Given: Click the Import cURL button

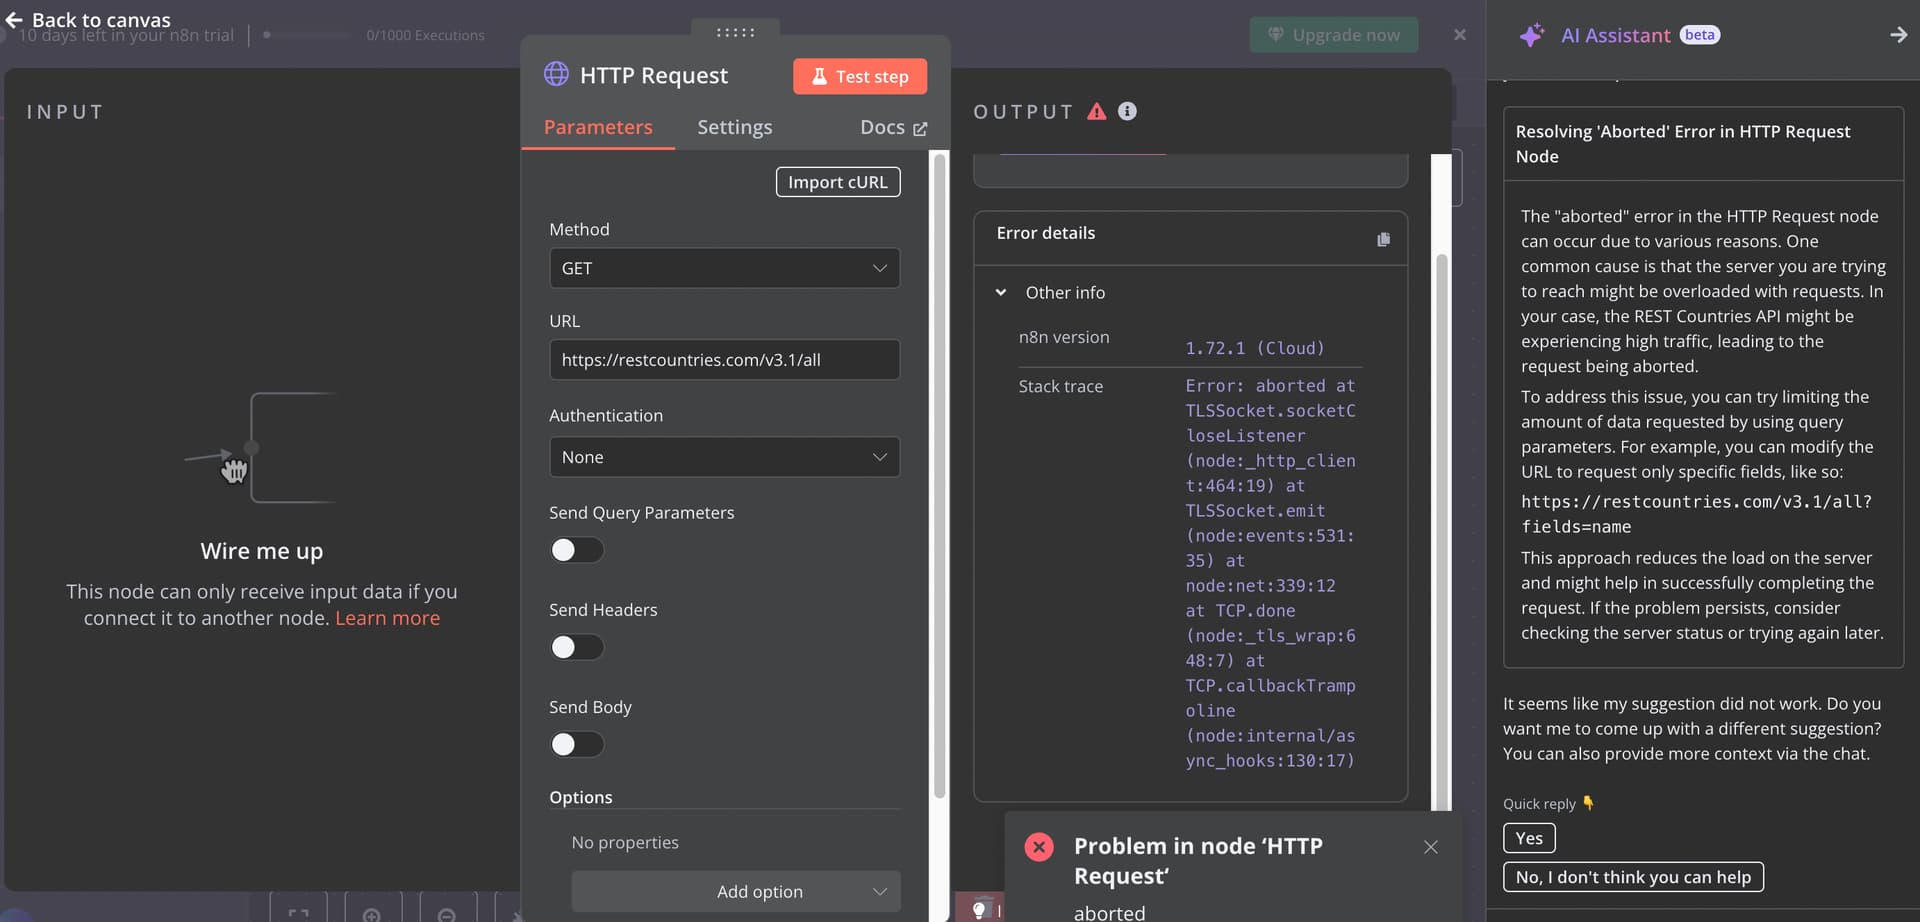Looking at the screenshot, I should 838,182.
